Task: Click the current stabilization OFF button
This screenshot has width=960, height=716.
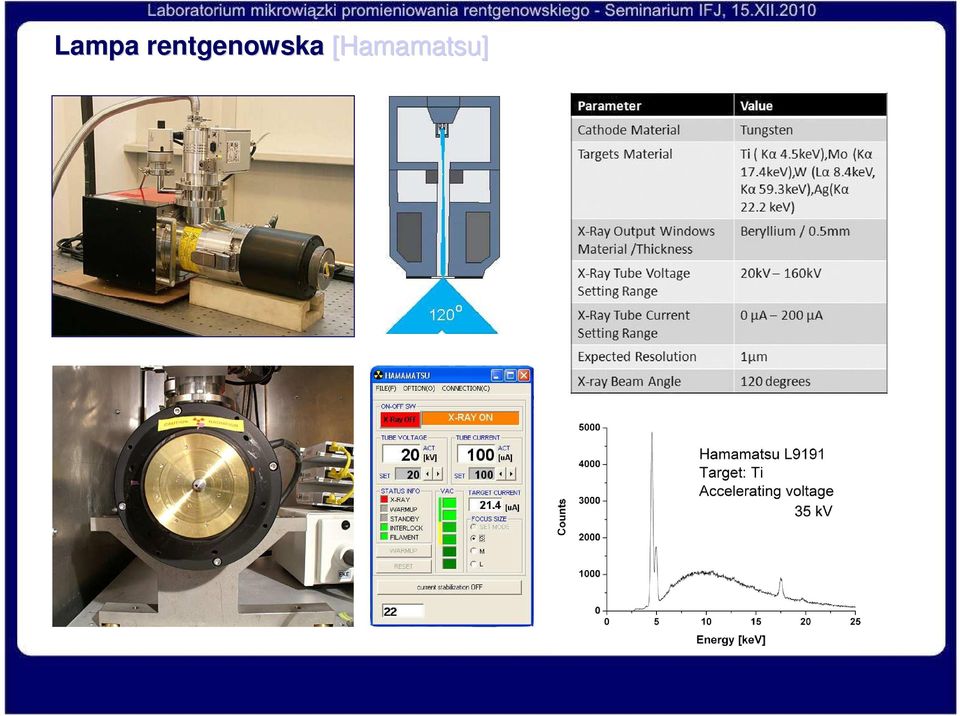Action: point(449,587)
